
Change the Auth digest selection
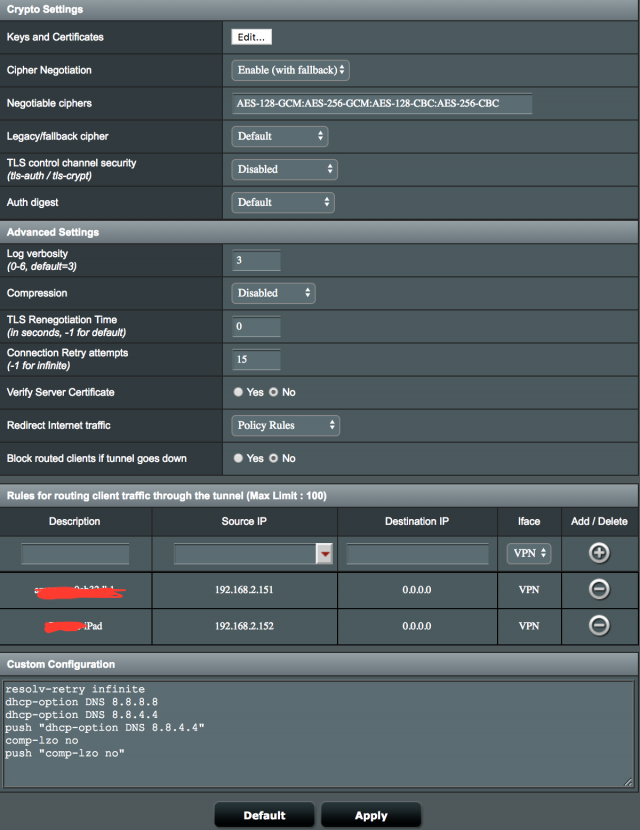[283, 202]
